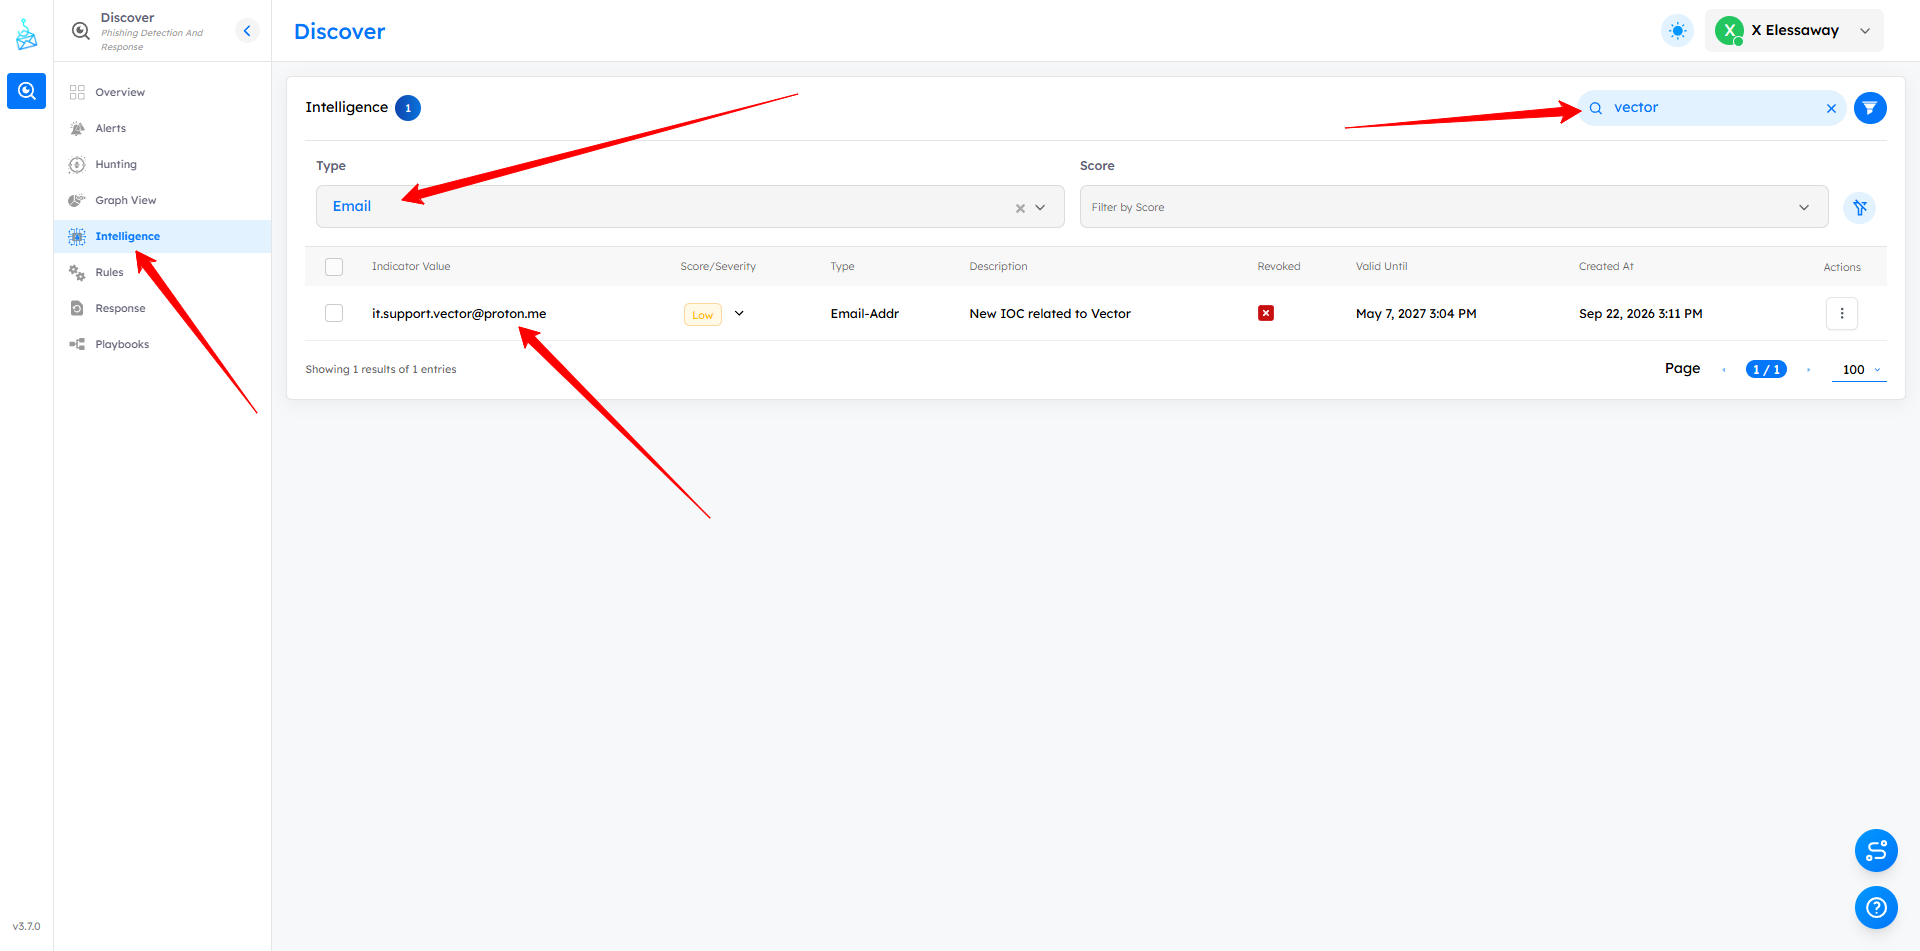Open Graph View in the sidebar
Image resolution: width=1920 pixels, height=951 pixels.
point(163,200)
